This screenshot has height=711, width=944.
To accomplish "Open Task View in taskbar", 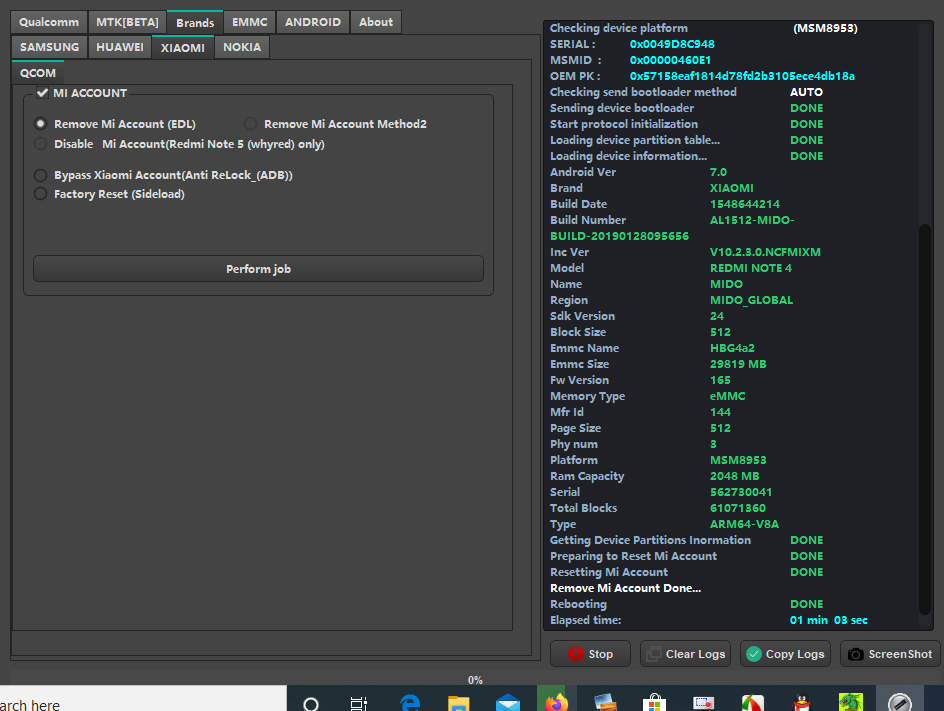I will 359,704.
